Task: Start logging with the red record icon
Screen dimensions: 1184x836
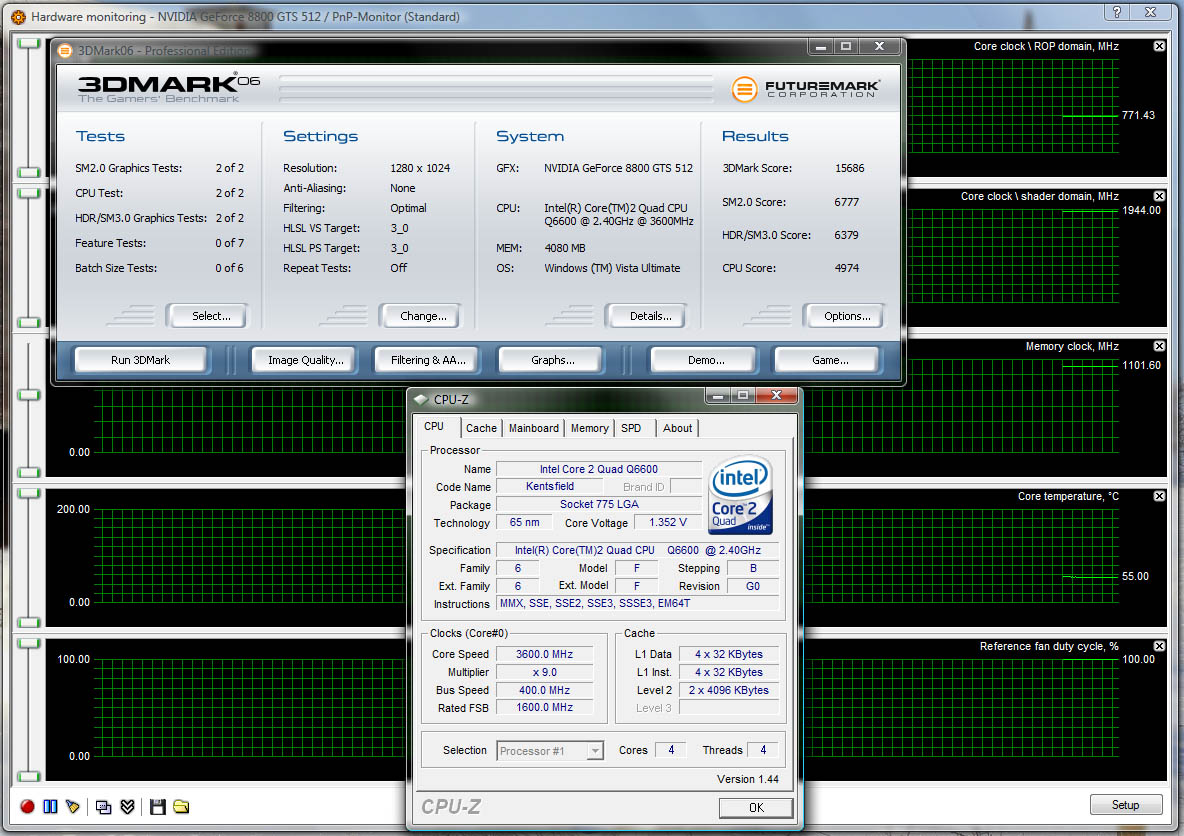Action: tap(27, 807)
